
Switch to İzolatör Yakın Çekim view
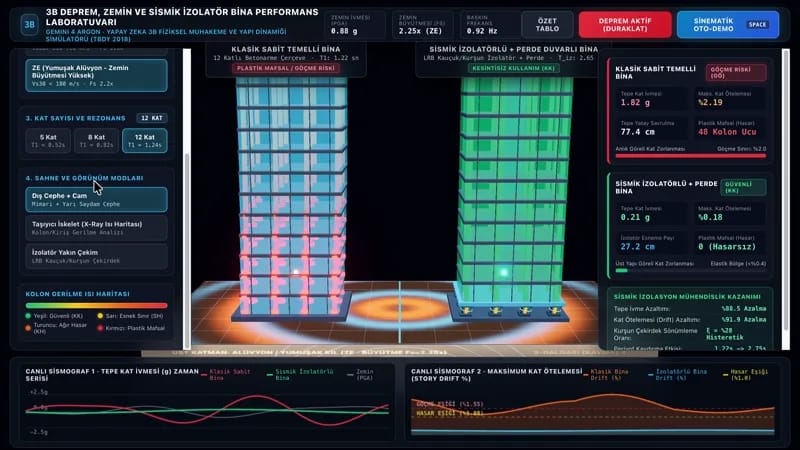point(96,256)
